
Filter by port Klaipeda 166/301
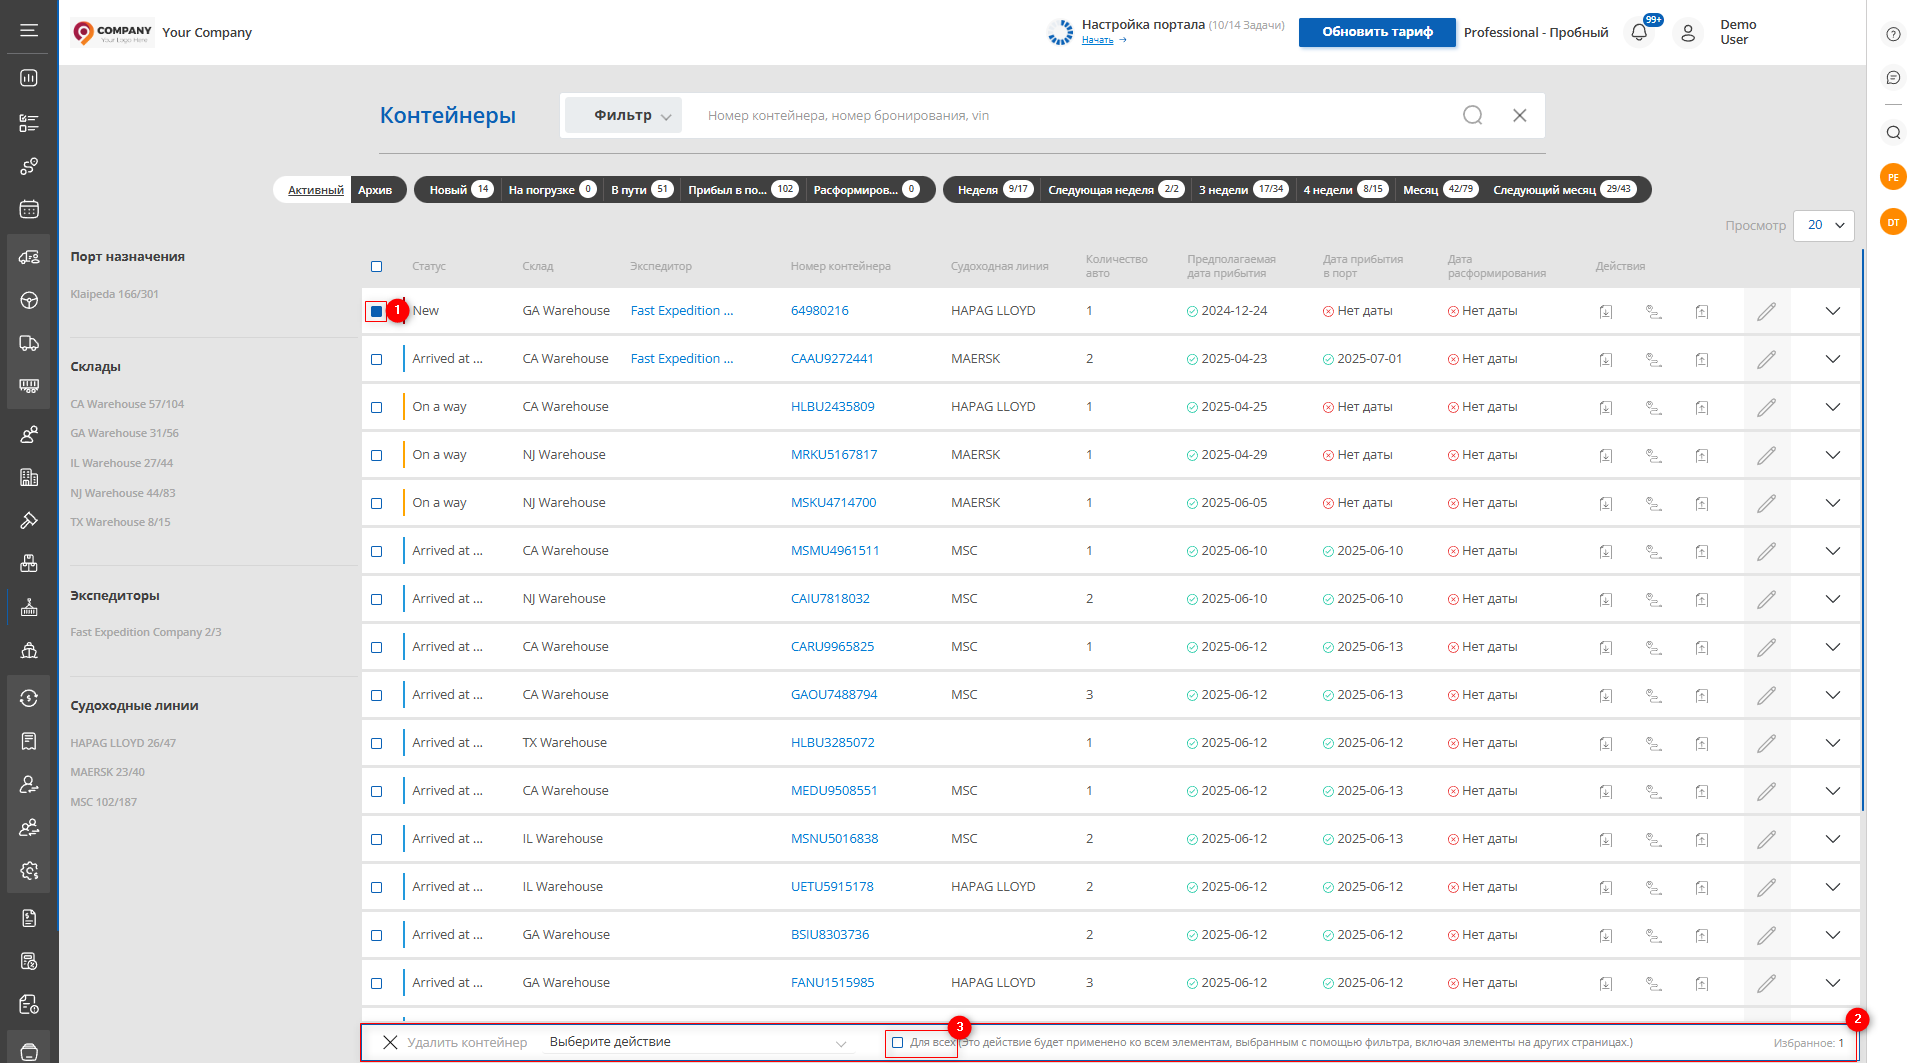pos(115,294)
